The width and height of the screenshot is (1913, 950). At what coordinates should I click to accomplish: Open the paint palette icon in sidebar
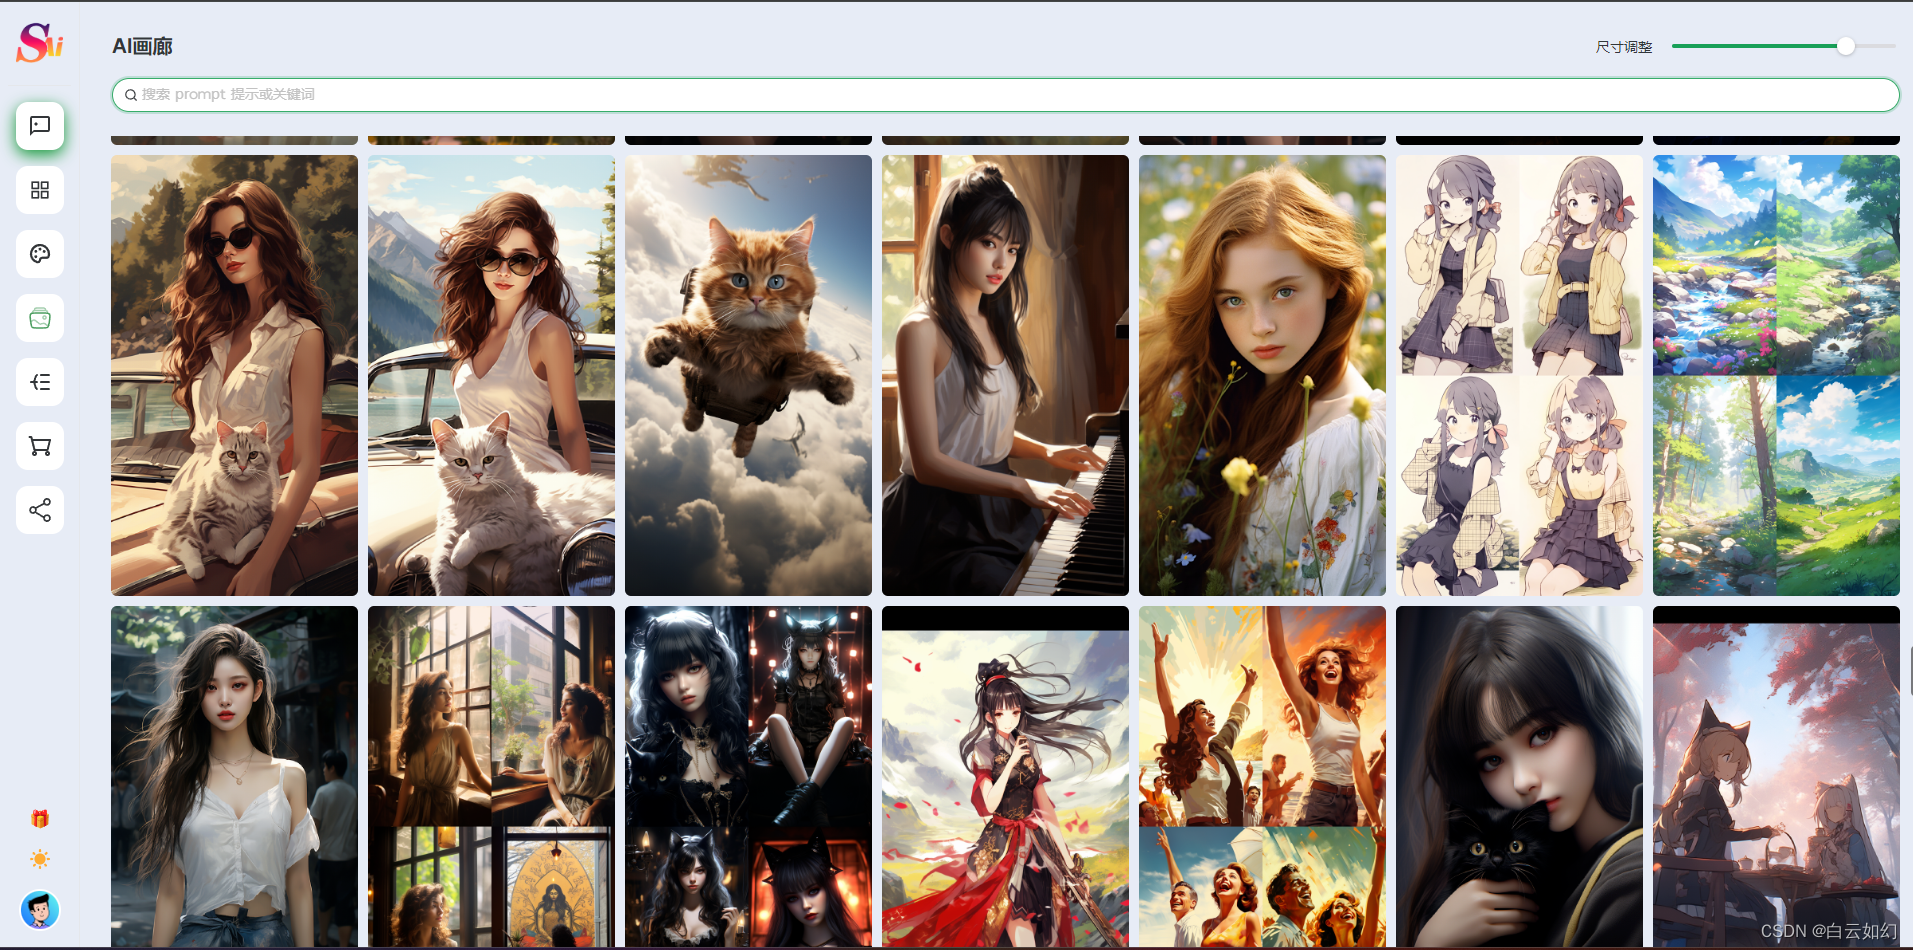[x=40, y=254]
